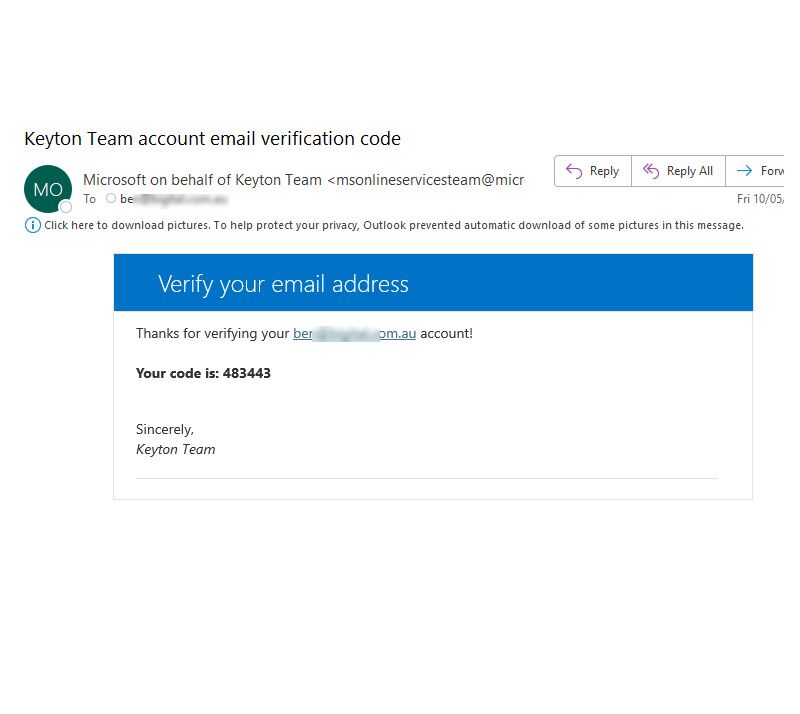
Task: Click the Sincerely closing text
Action: click(165, 429)
